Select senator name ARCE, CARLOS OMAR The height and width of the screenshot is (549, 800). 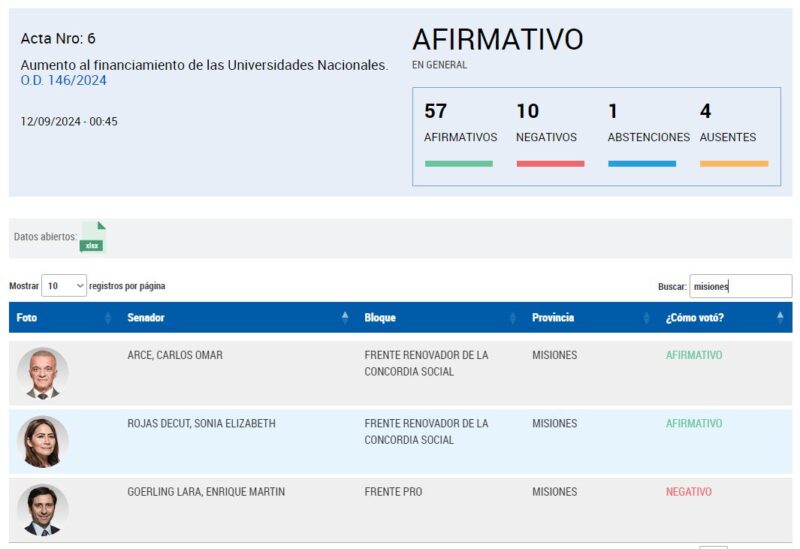[175, 355]
